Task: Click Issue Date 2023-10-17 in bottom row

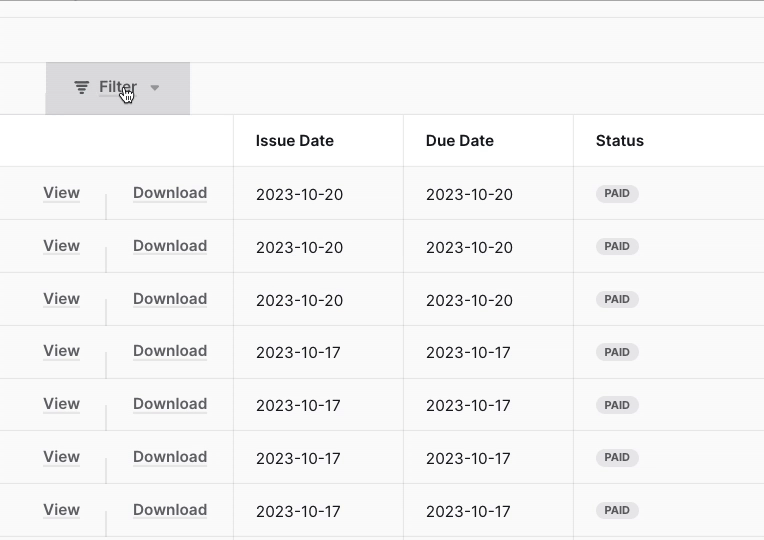Action: point(298,511)
